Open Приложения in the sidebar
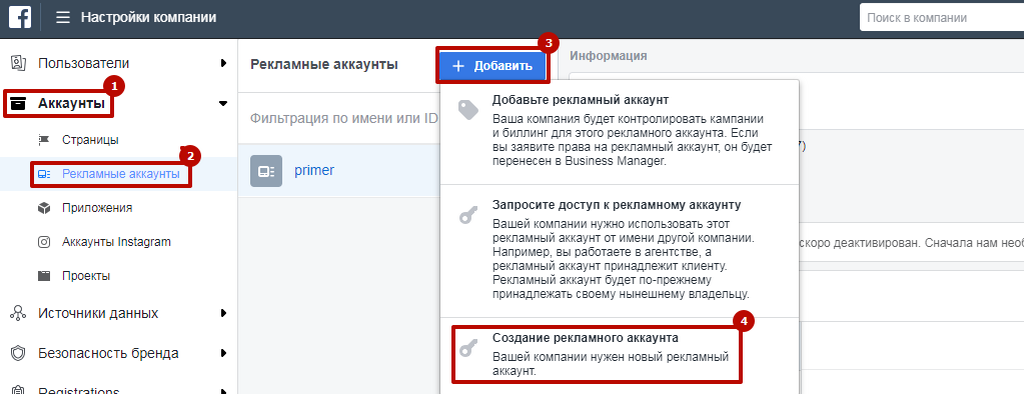 coord(97,208)
